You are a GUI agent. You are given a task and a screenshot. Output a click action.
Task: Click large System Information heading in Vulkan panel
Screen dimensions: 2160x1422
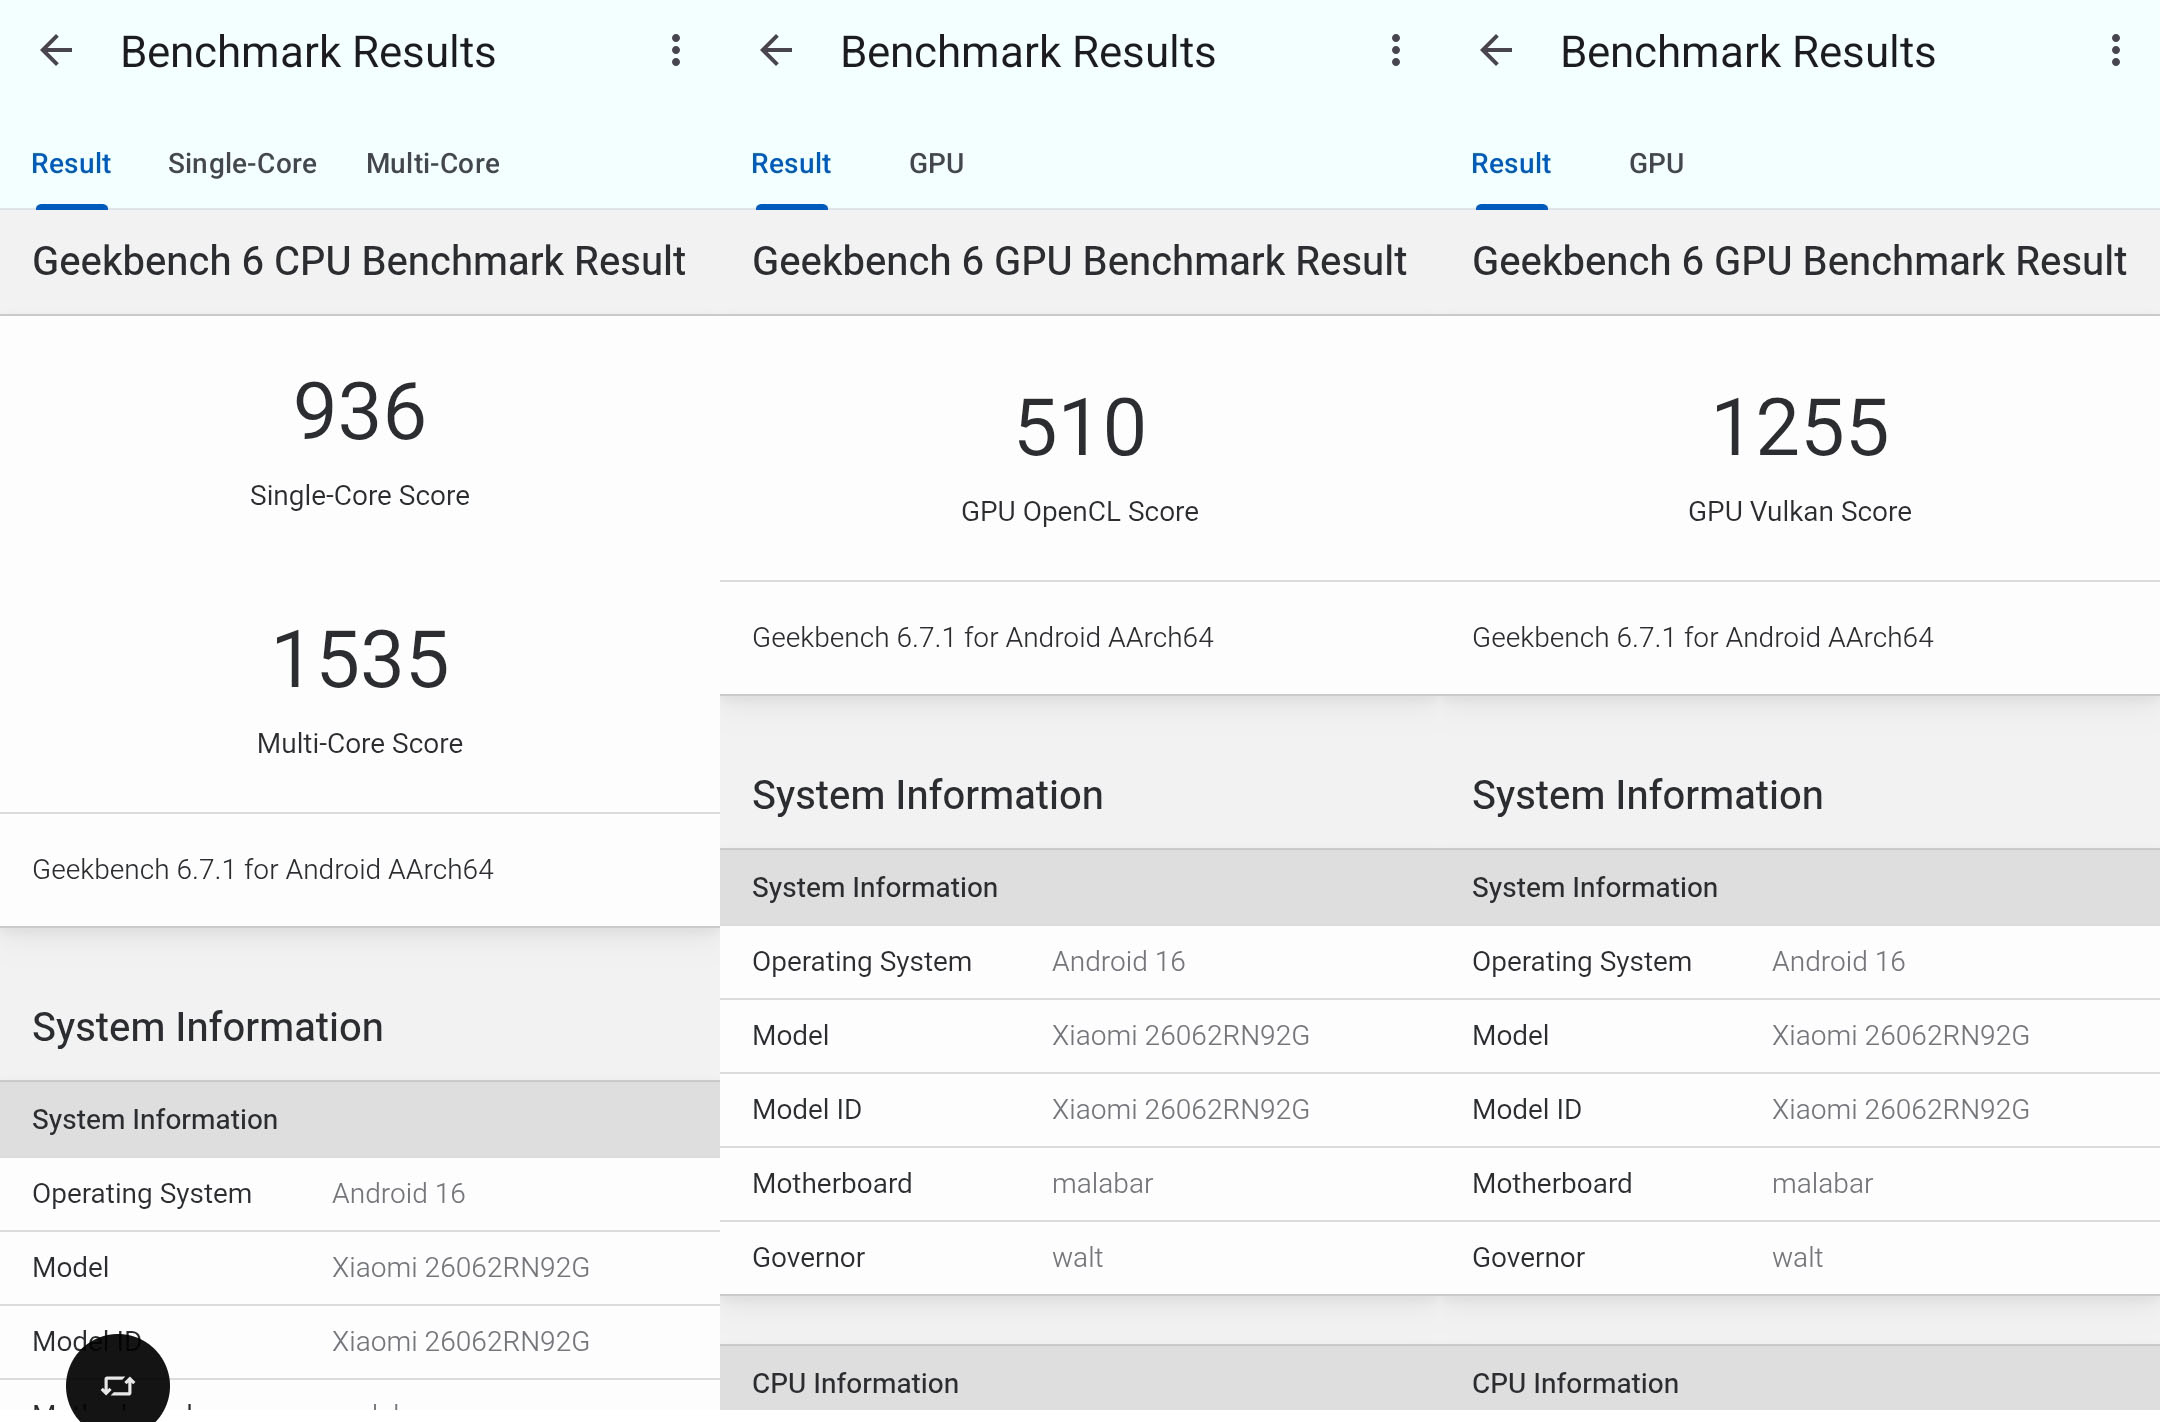1648,795
